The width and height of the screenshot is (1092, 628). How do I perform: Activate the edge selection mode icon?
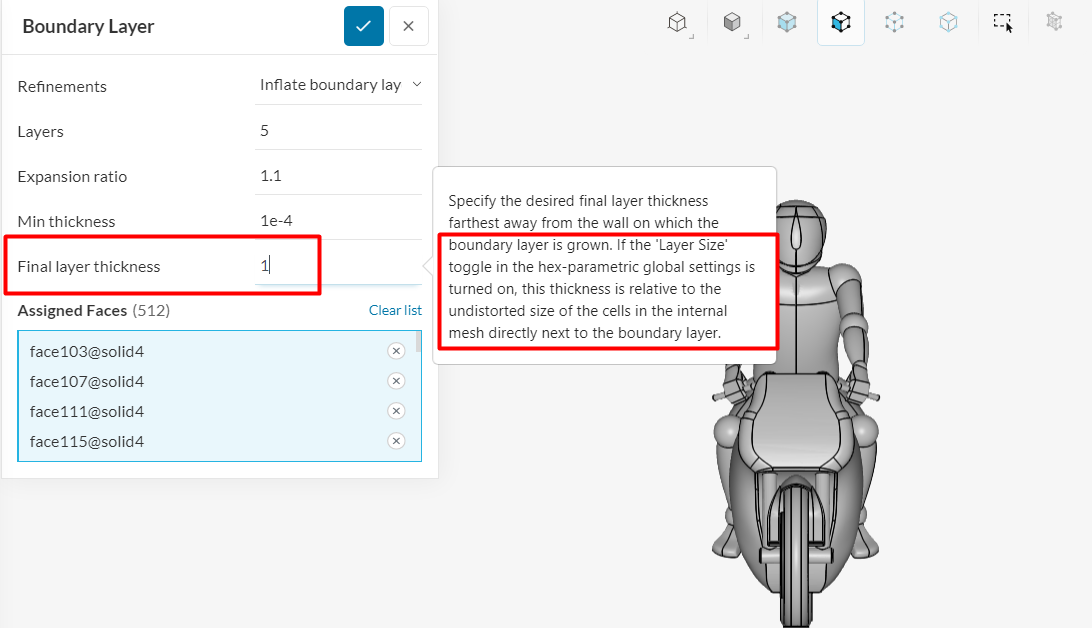(894, 23)
